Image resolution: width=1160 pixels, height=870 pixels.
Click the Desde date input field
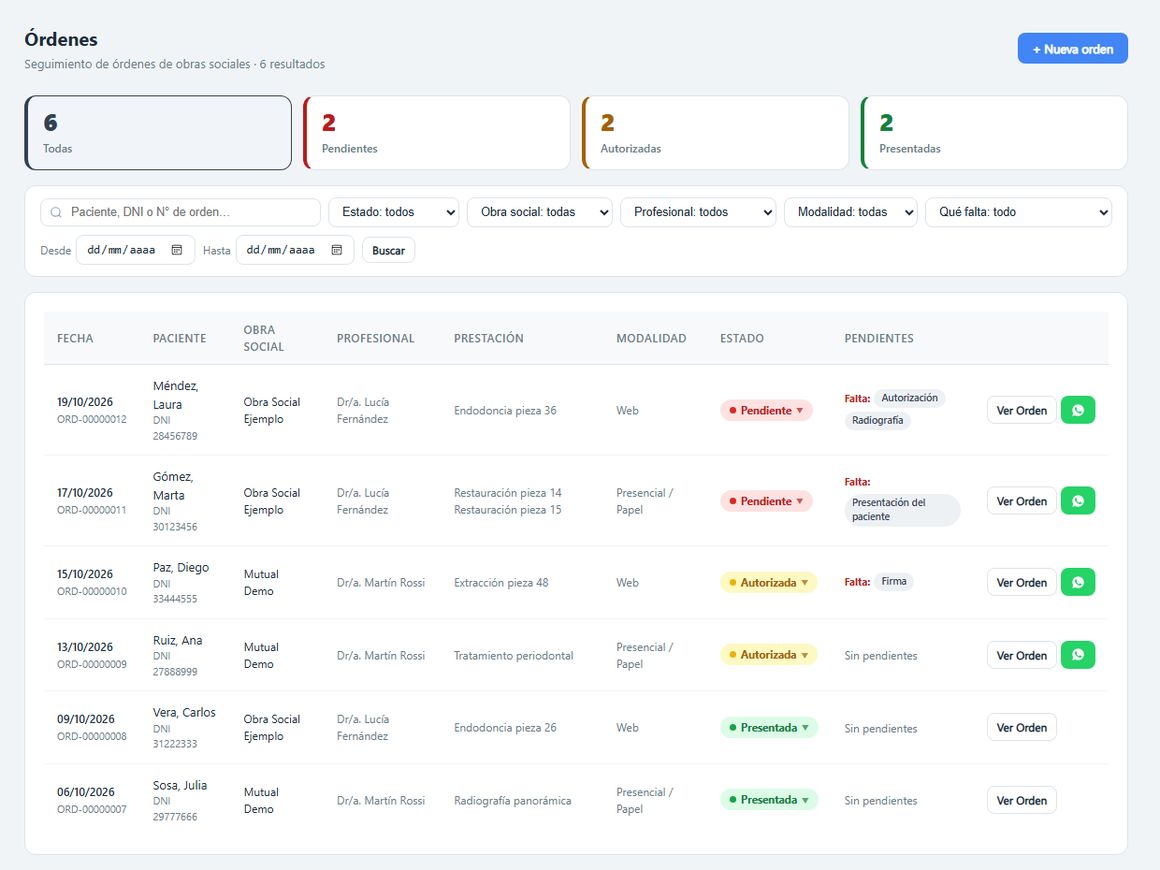tap(135, 250)
